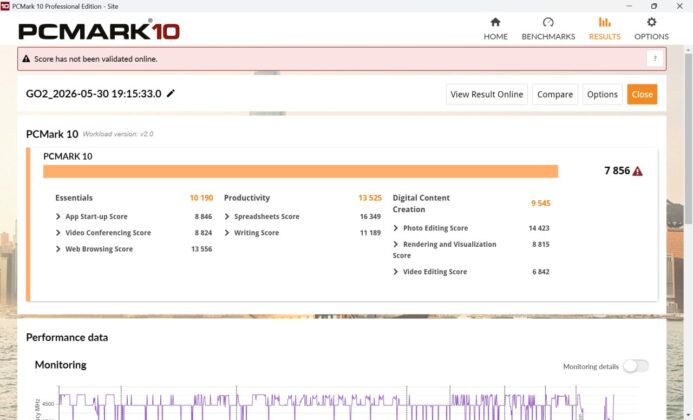
Task: Click the question mark in validation banner
Action: pos(655,58)
